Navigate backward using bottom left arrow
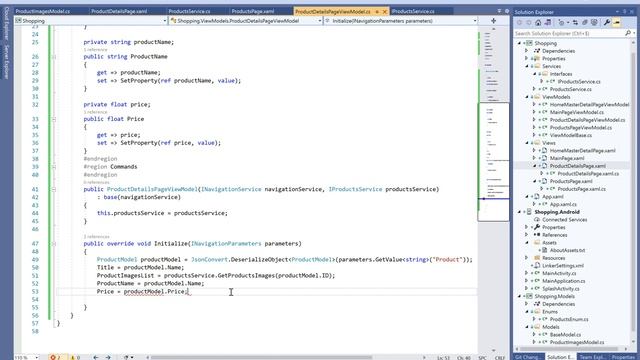 96,357
